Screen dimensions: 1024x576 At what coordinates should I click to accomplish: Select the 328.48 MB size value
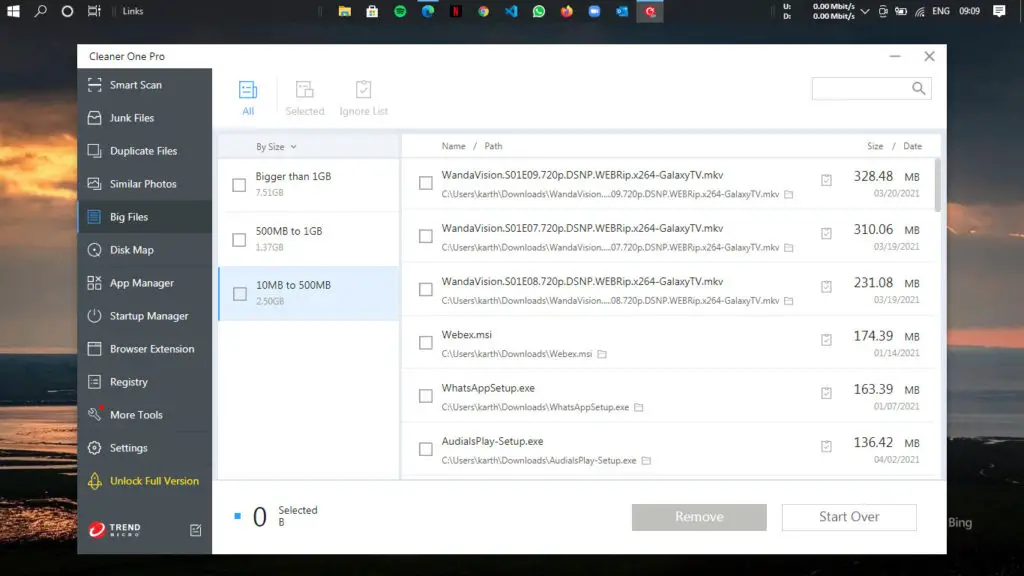pos(886,176)
